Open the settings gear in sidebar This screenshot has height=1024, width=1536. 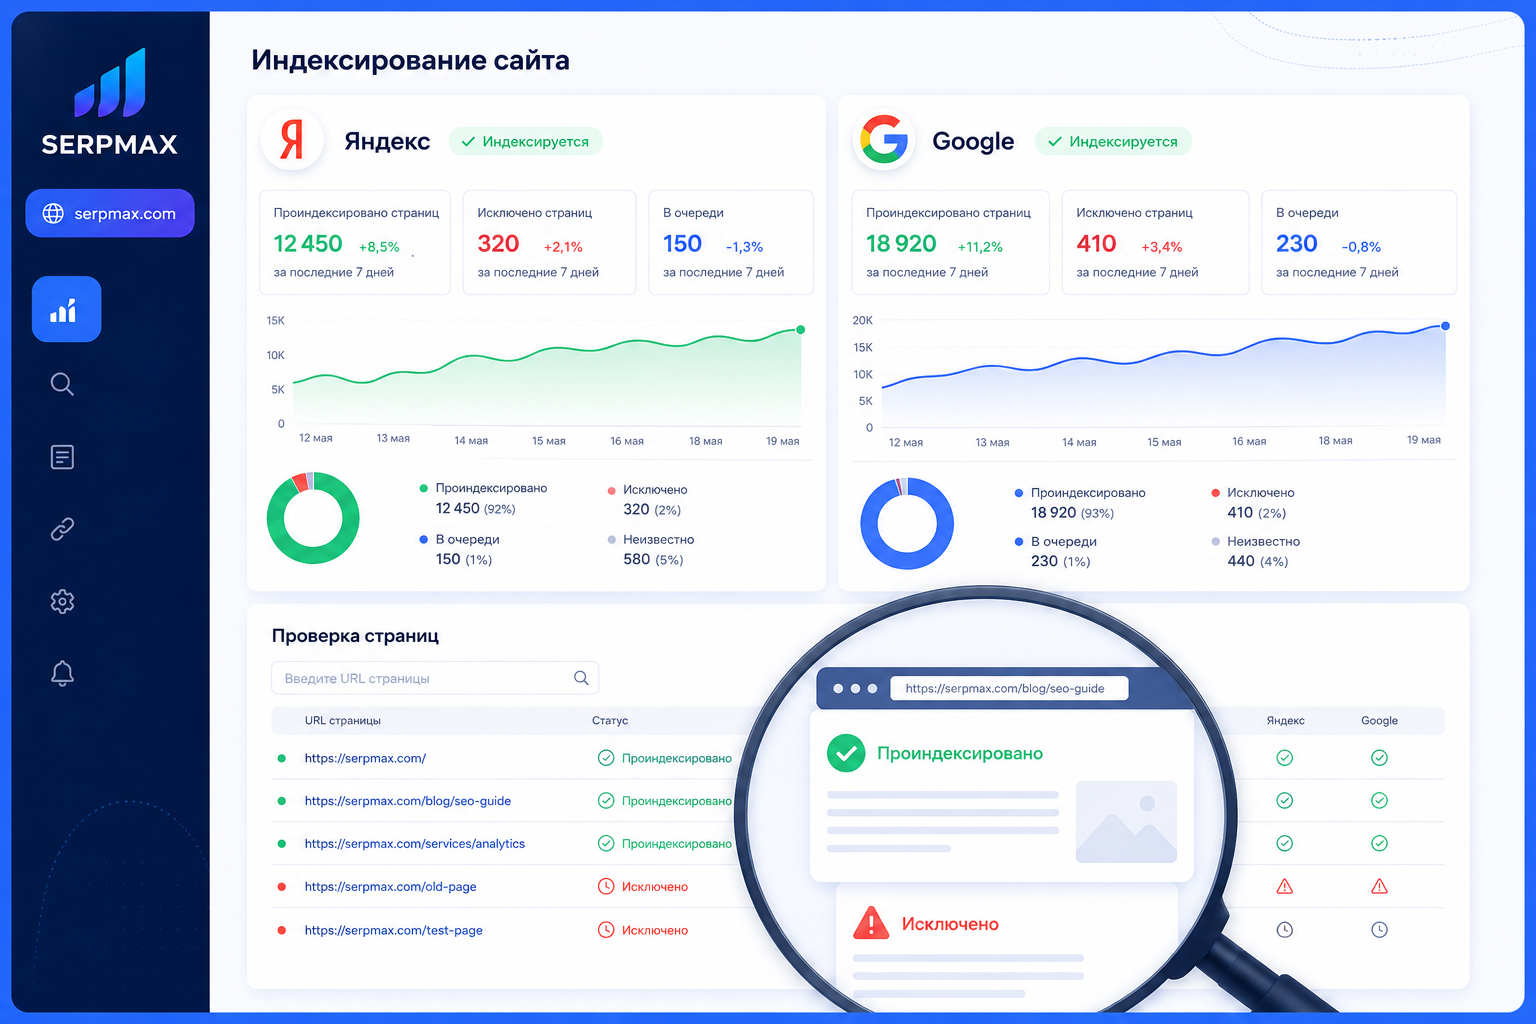pyautogui.click(x=62, y=601)
